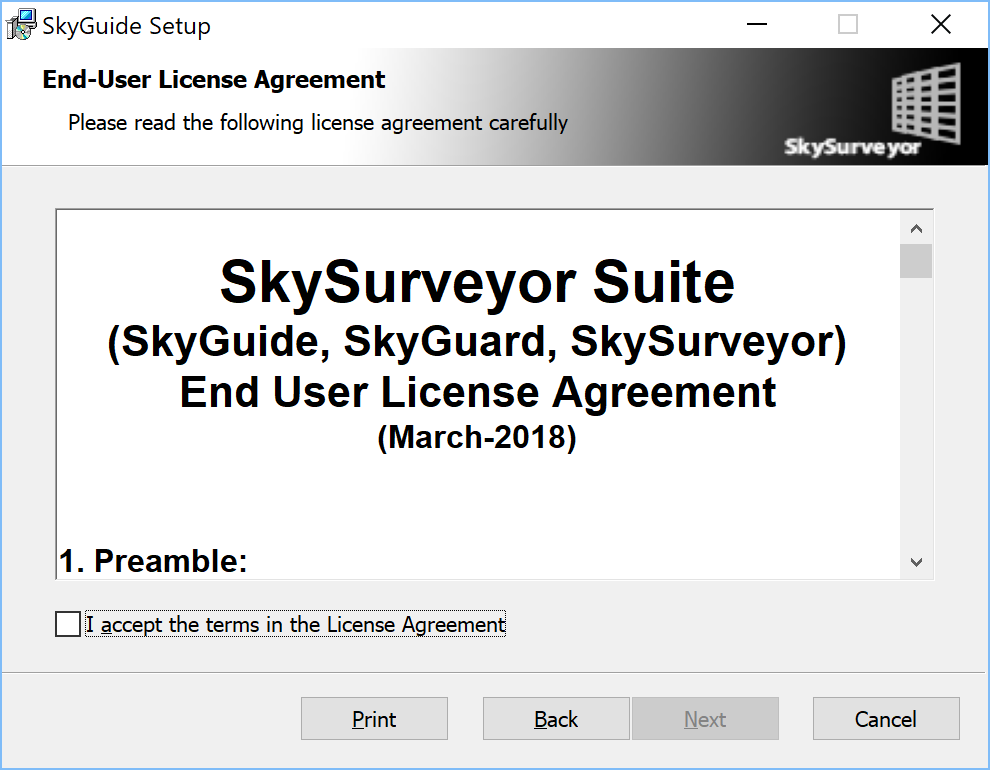The height and width of the screenshot is (770, 990).
Task: Cancel the SkyGuide installation
Action: (x=885, y=719)
